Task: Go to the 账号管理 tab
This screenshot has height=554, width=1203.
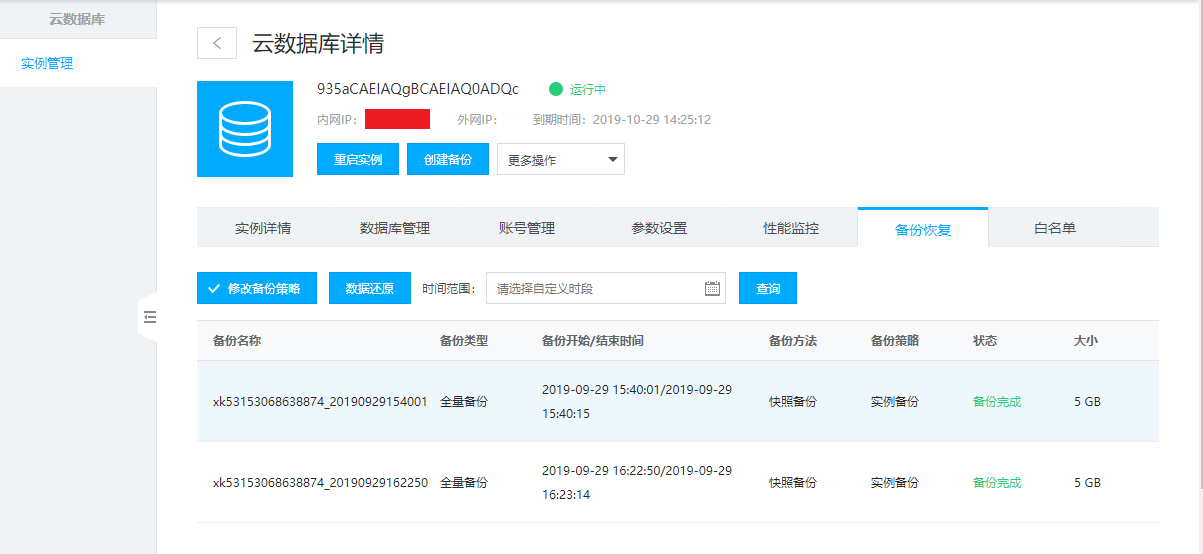Action: pyautogui.click(x=526, y=228)
